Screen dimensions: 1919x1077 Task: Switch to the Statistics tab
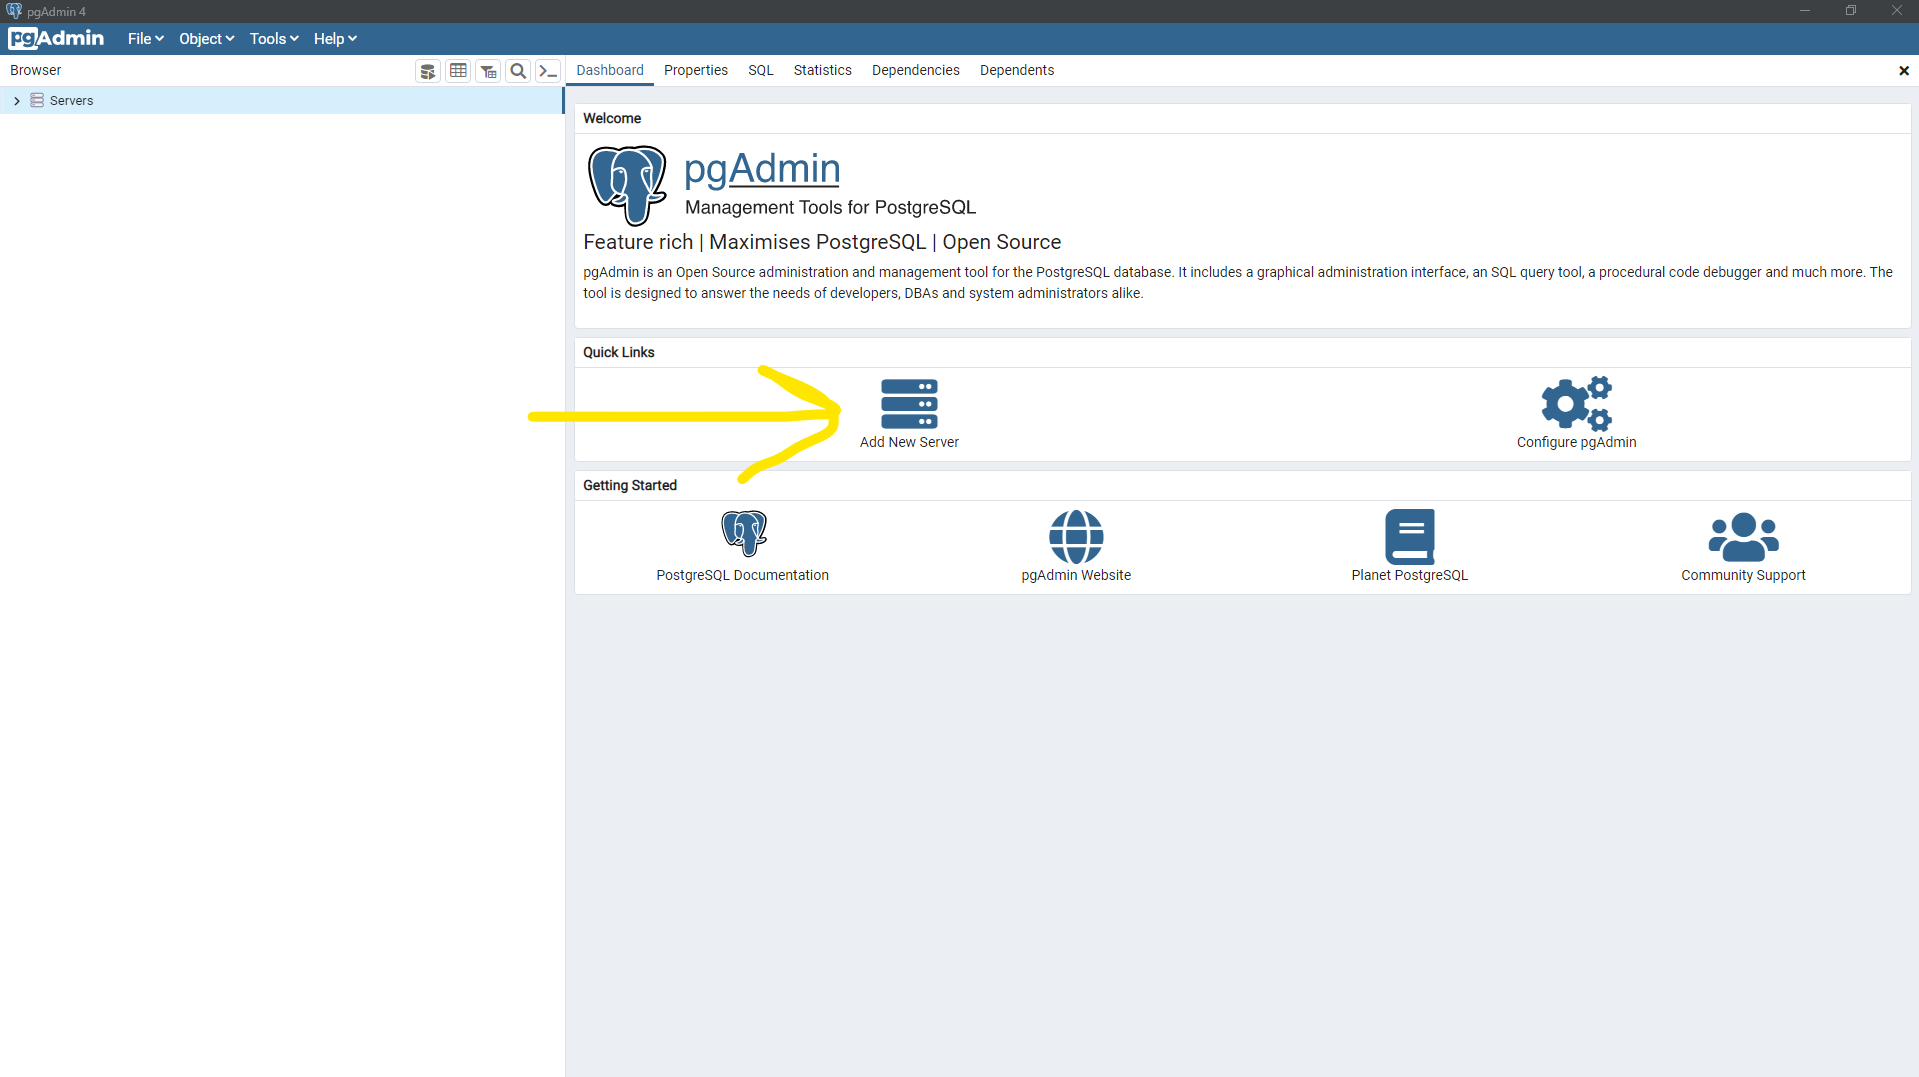pyautogui.click(x=822, y=70)
